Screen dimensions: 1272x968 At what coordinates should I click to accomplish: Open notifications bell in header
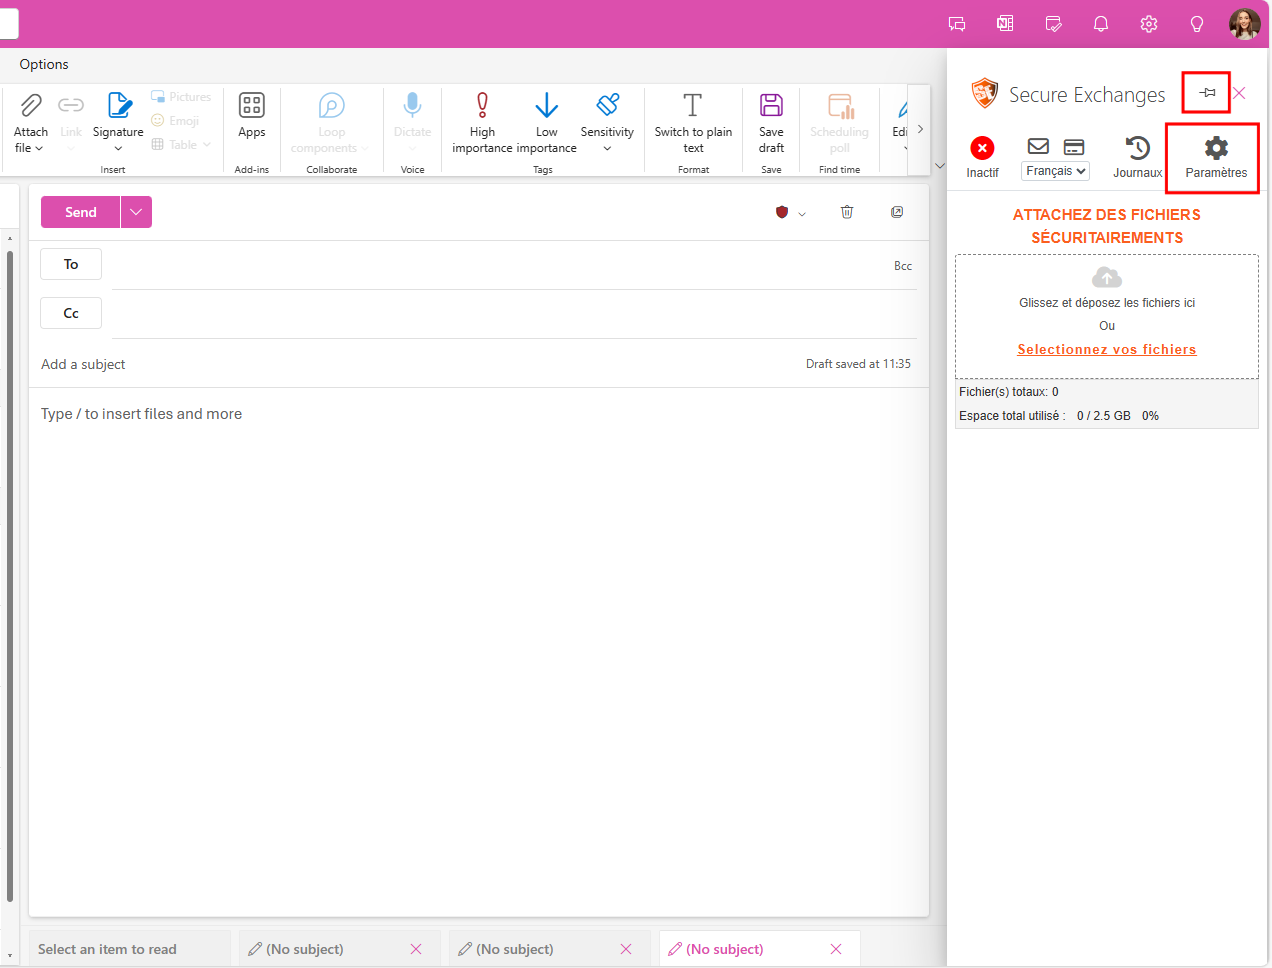(1101, 24)
